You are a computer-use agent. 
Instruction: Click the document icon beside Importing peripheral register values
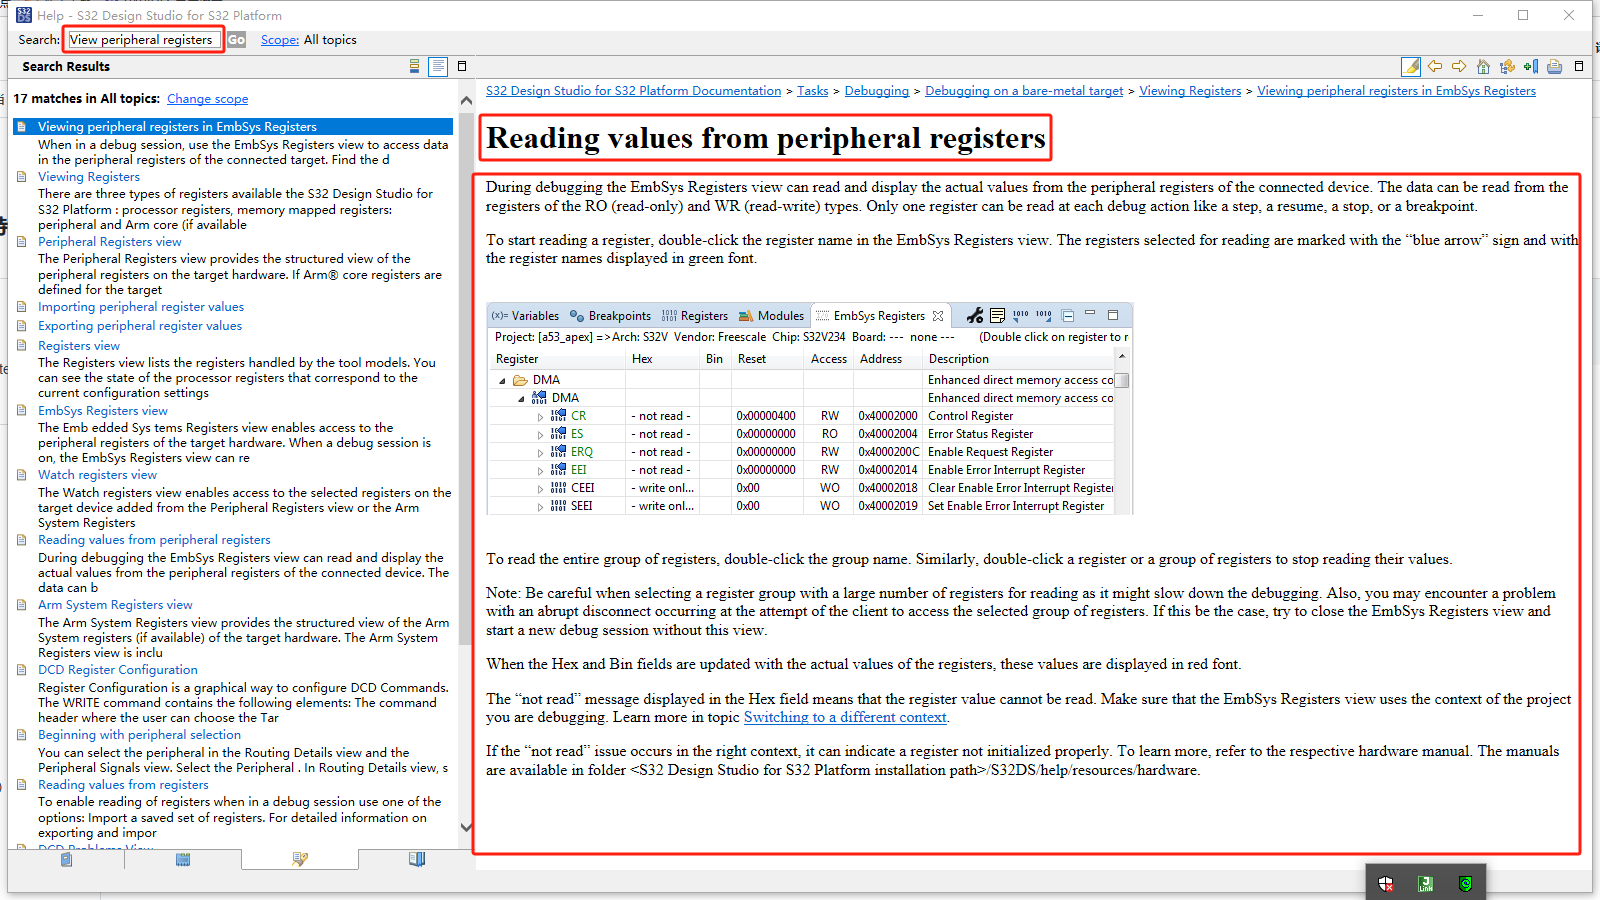tap(22, 307)
